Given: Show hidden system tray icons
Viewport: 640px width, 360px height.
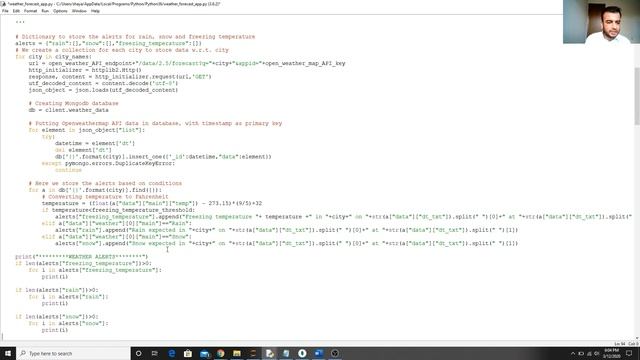Looking at the screenshot, I should pyautogui.click(x=573, y=353).
